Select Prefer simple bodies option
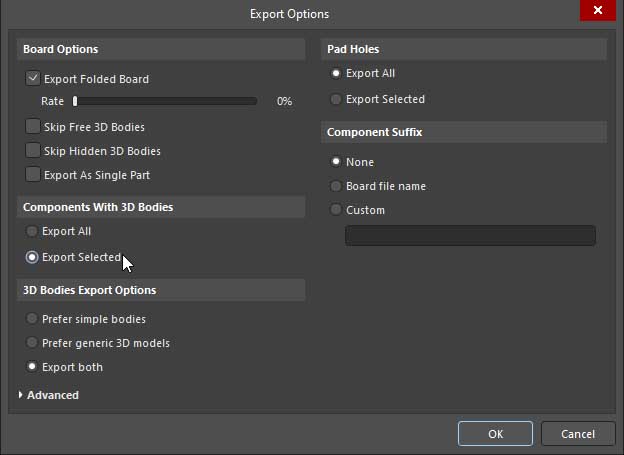Image resolution: width=624 pixels, height=455 pixels. click(x=33, y=319)
